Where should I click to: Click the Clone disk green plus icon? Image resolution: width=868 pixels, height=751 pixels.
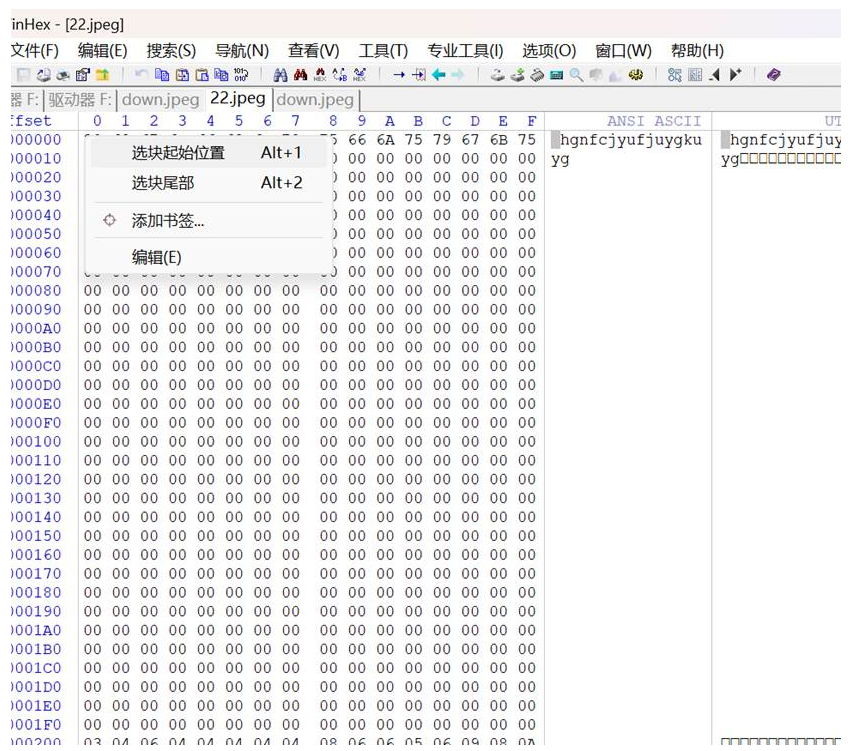(518, 75)
